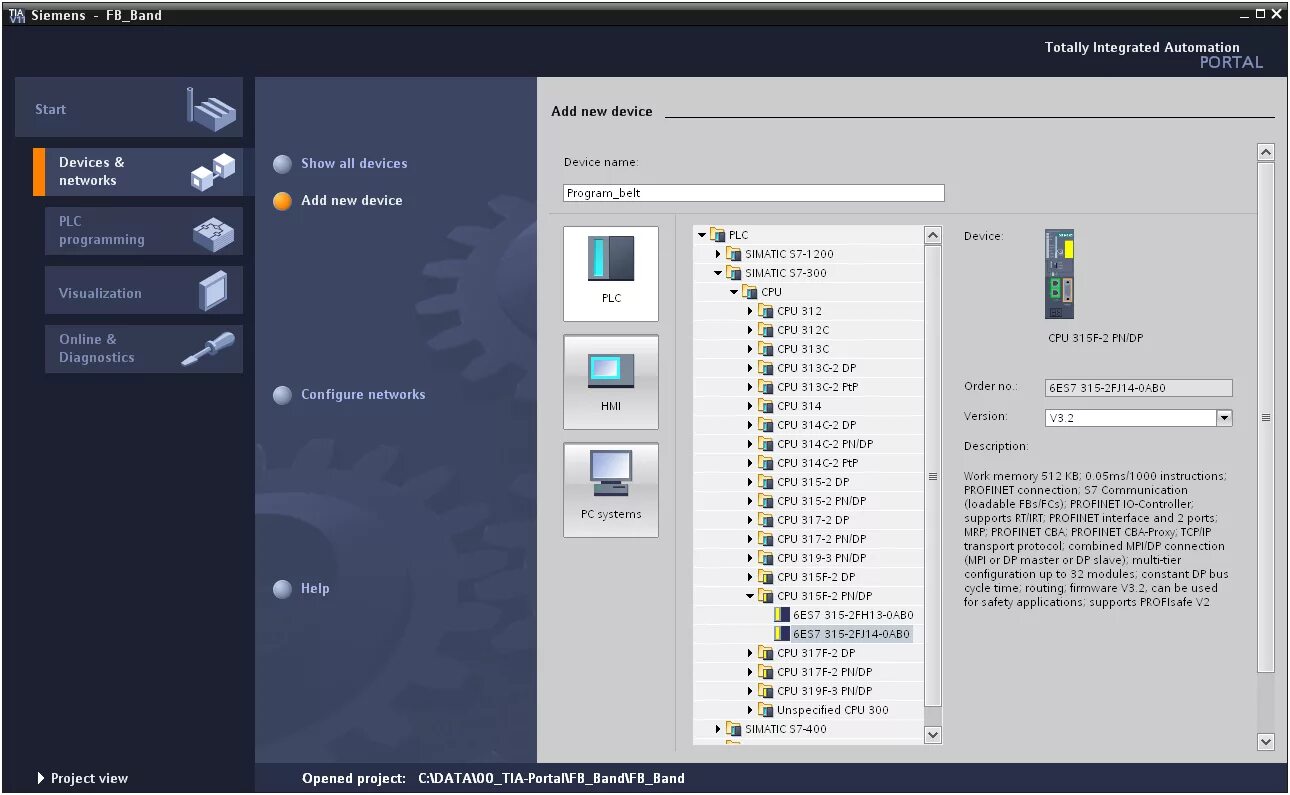Select the Show all devices radio bullet

tap(283, 164)
